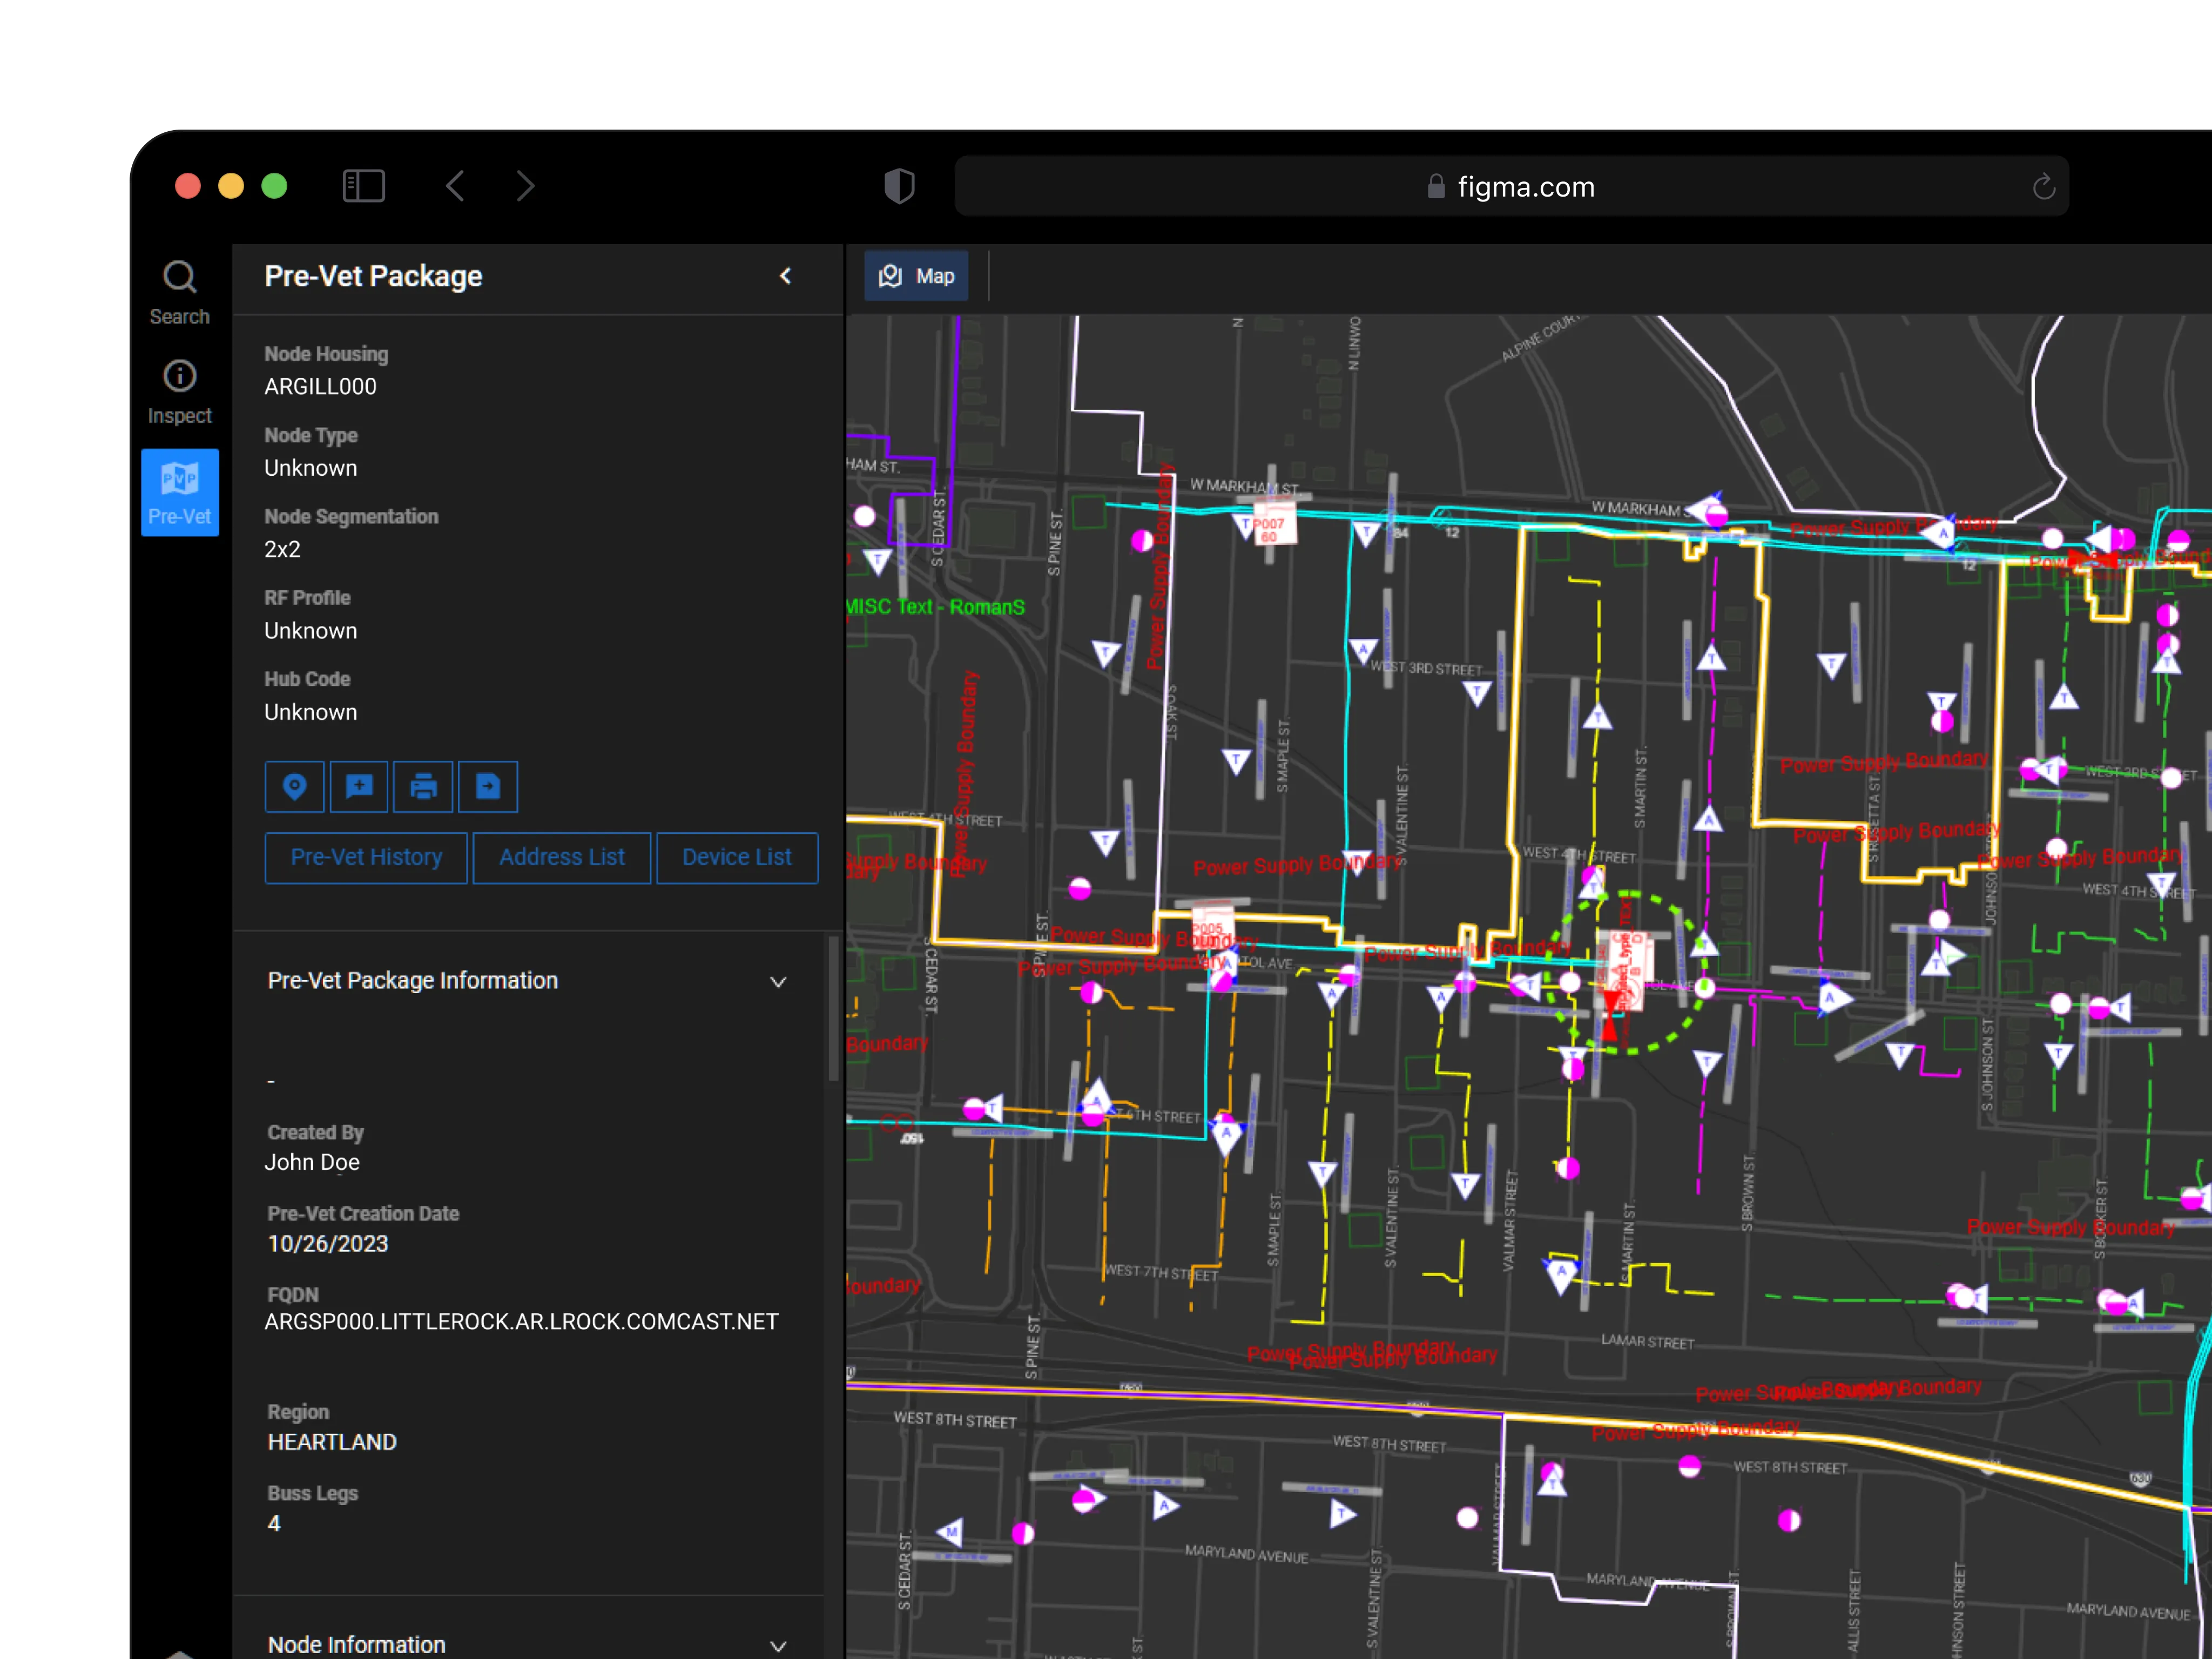This screenshot has width=2212, height=1659.
Task: Collapse the Pre-Vet Package panel arrow
Action: point(786,276)
